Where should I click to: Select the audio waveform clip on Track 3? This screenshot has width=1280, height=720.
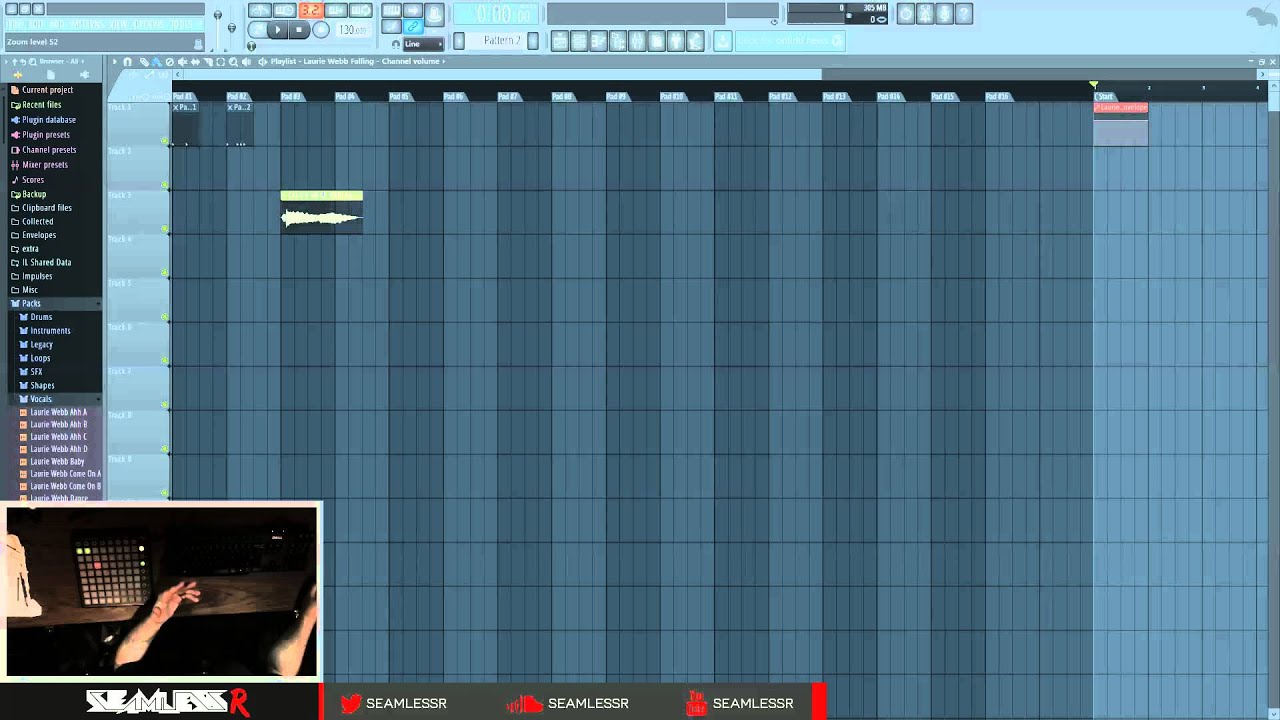(x=322, y=212)
